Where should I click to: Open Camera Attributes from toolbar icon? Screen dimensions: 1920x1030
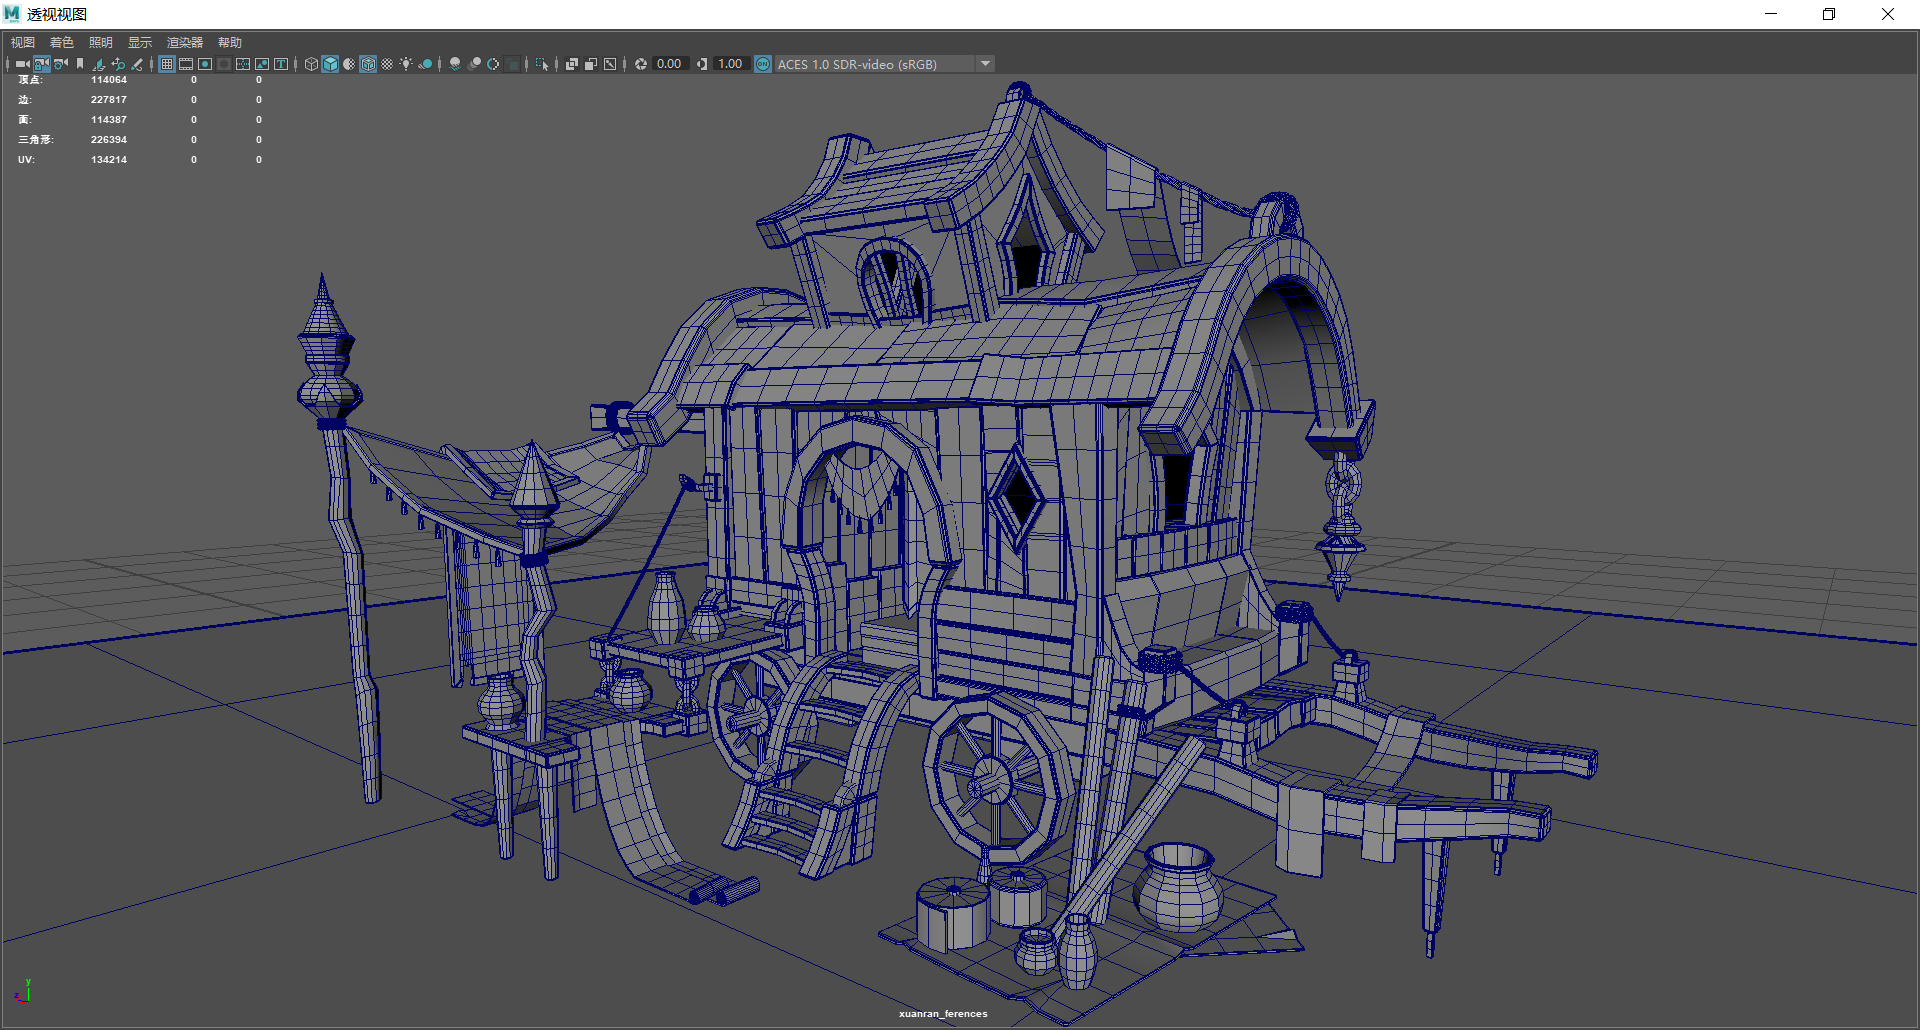tap(61, 64)
